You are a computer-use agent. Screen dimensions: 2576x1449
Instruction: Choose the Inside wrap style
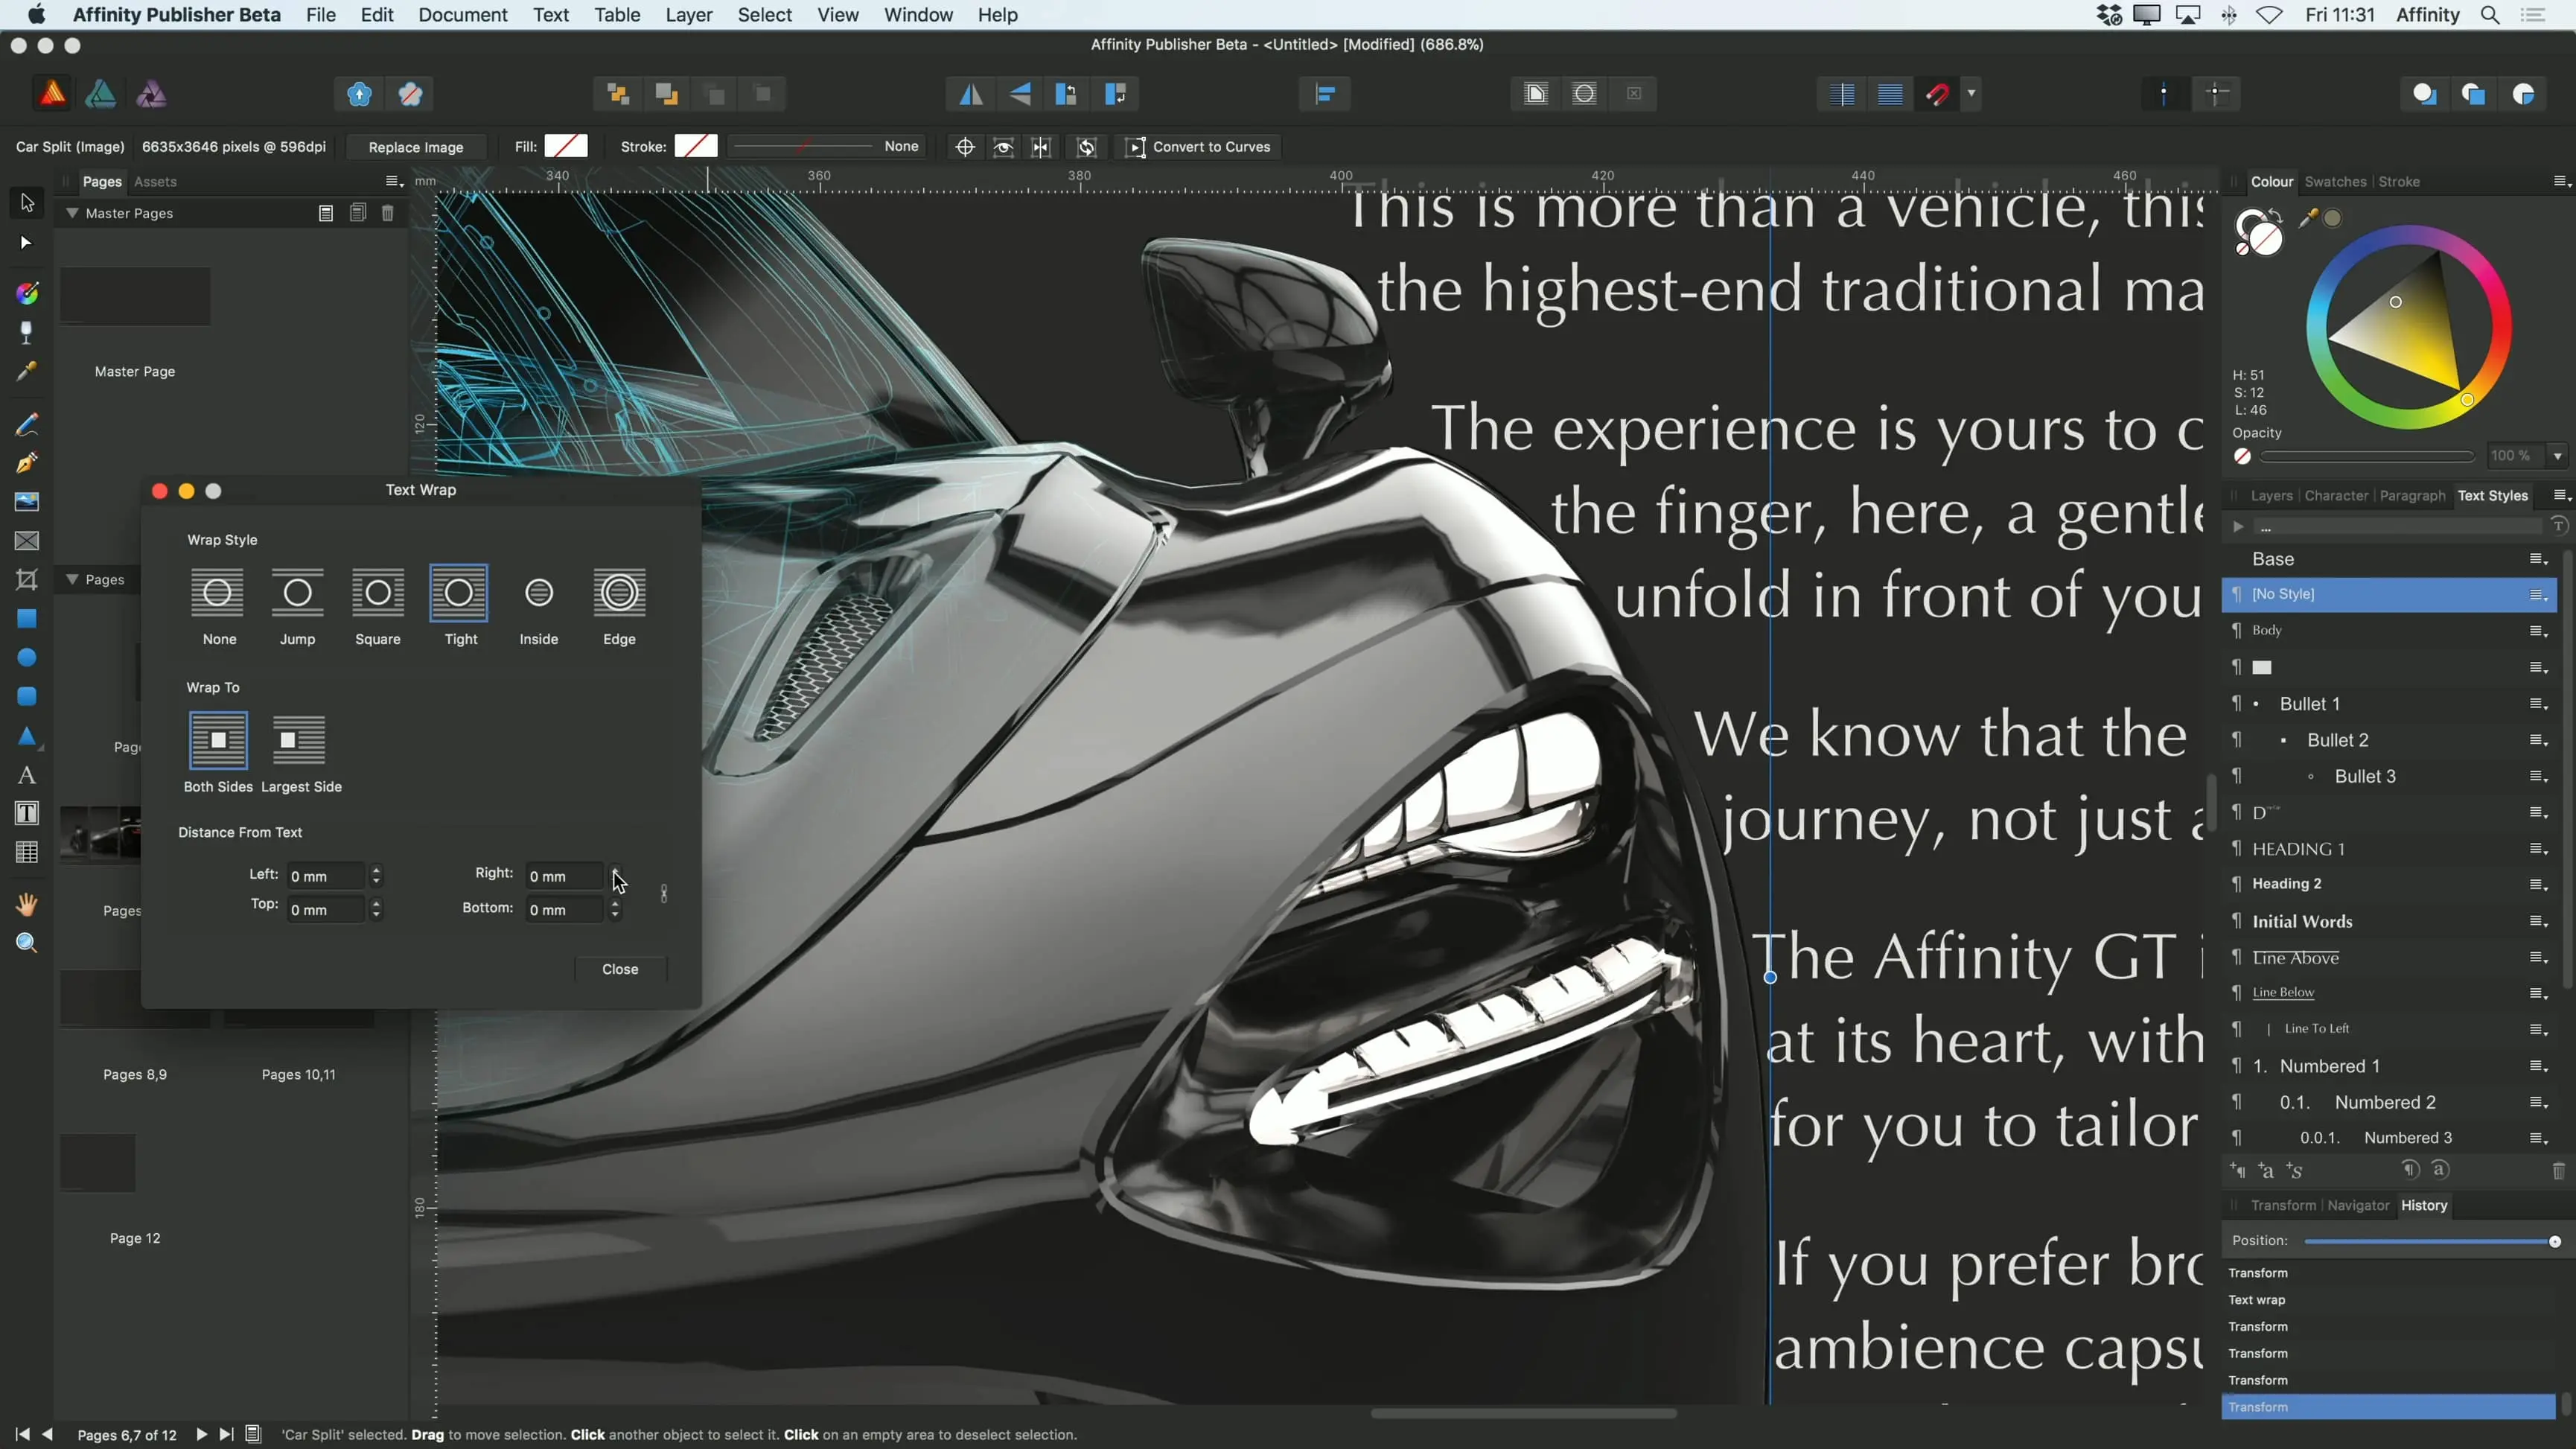539,606
